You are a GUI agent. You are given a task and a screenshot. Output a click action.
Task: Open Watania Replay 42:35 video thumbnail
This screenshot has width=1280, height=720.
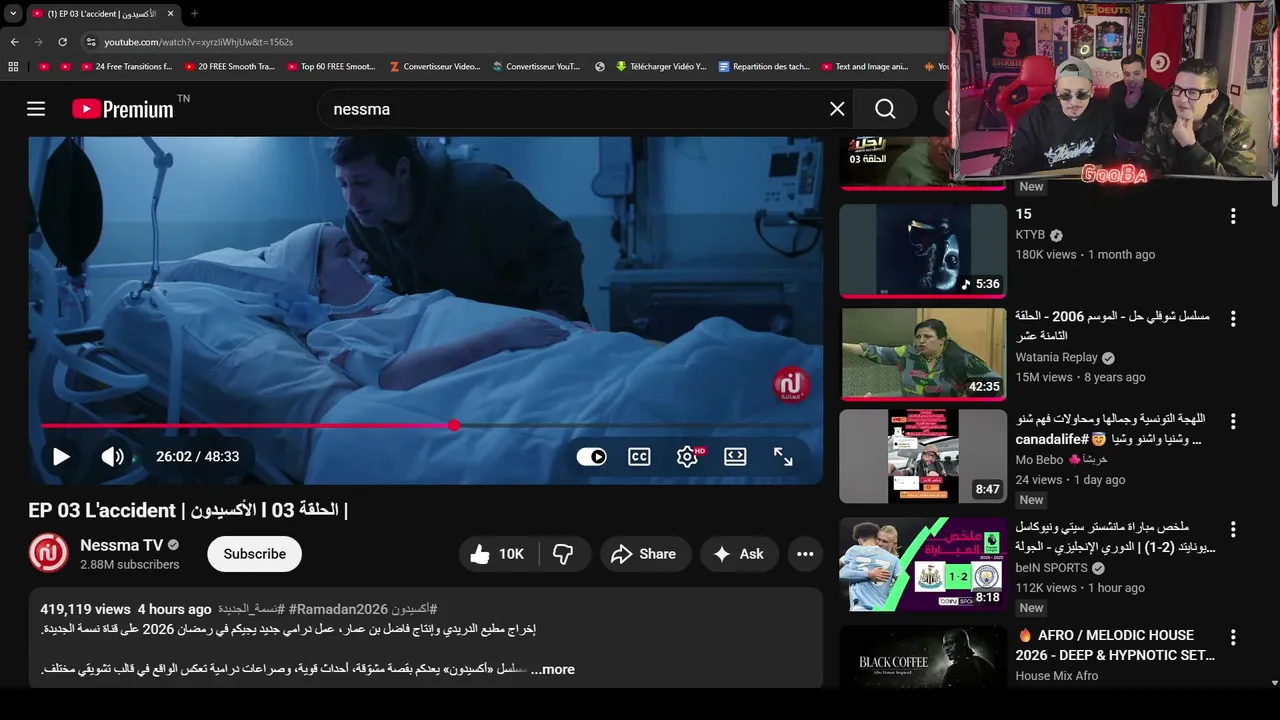pos(923,354)
